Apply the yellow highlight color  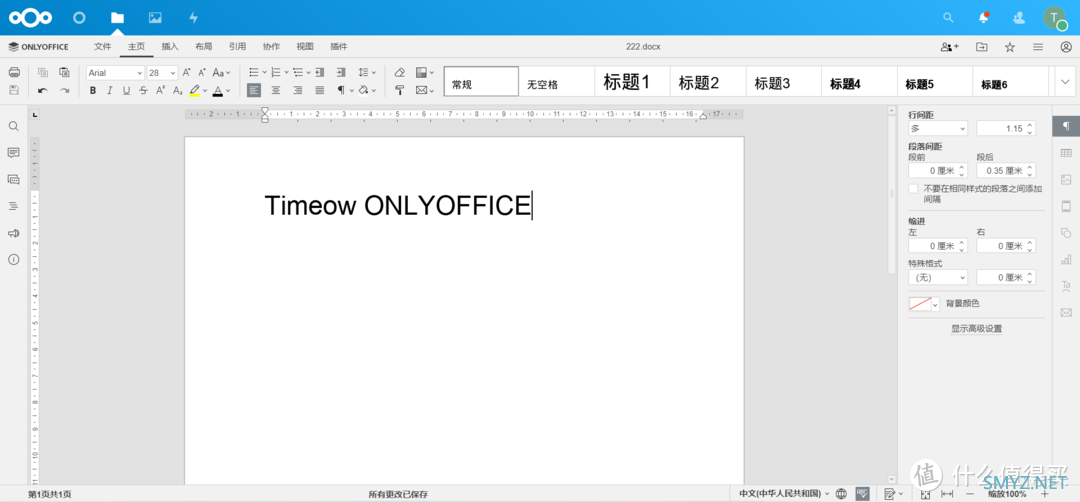tap(194, 90)
